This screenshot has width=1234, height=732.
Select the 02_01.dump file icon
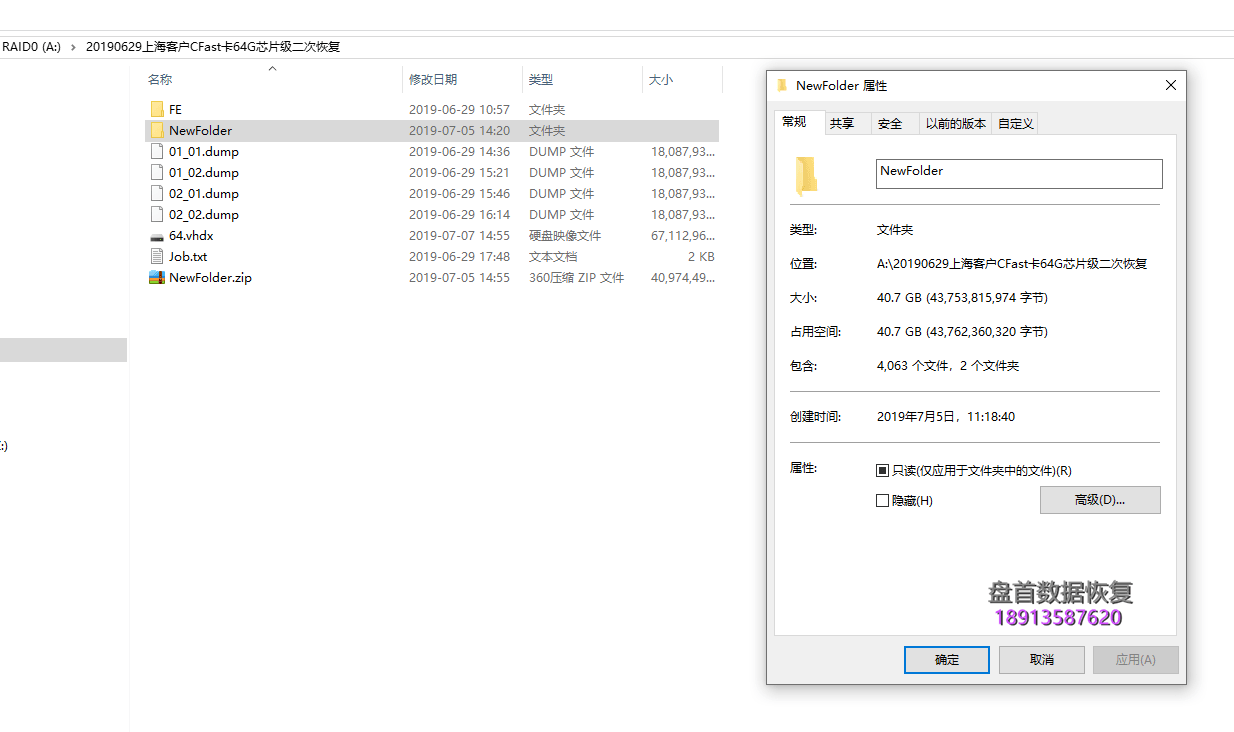[x=157, y=193]
